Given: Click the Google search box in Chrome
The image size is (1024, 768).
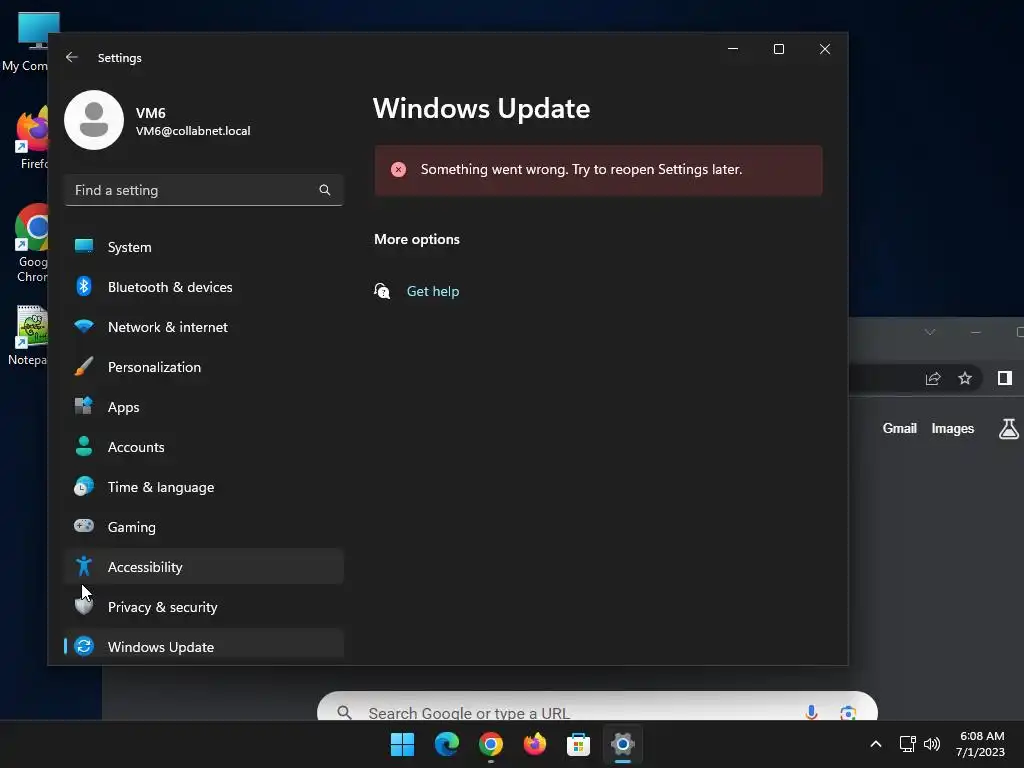Looking at the screenshot, I should coord(597,706).
